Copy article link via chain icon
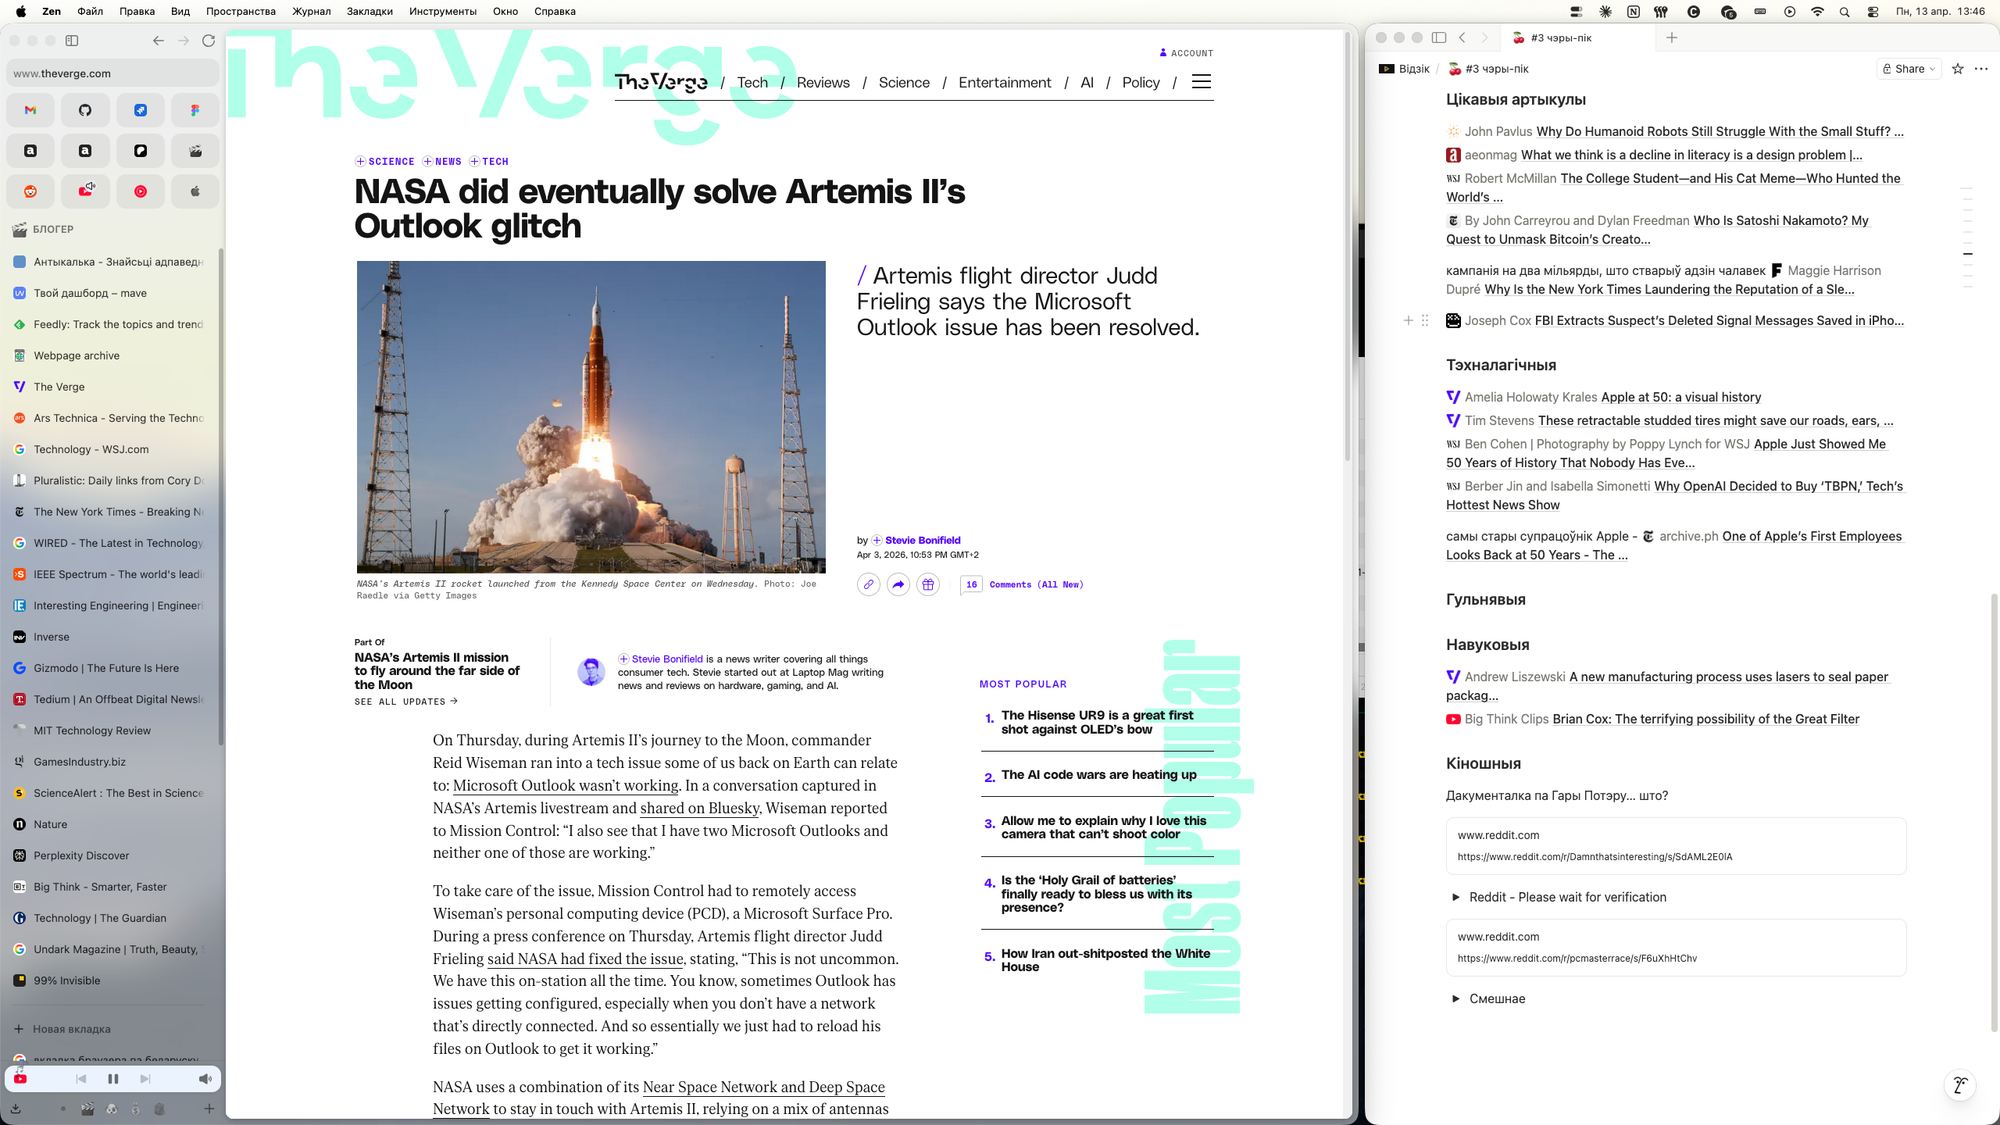 [x=868, y=584]
